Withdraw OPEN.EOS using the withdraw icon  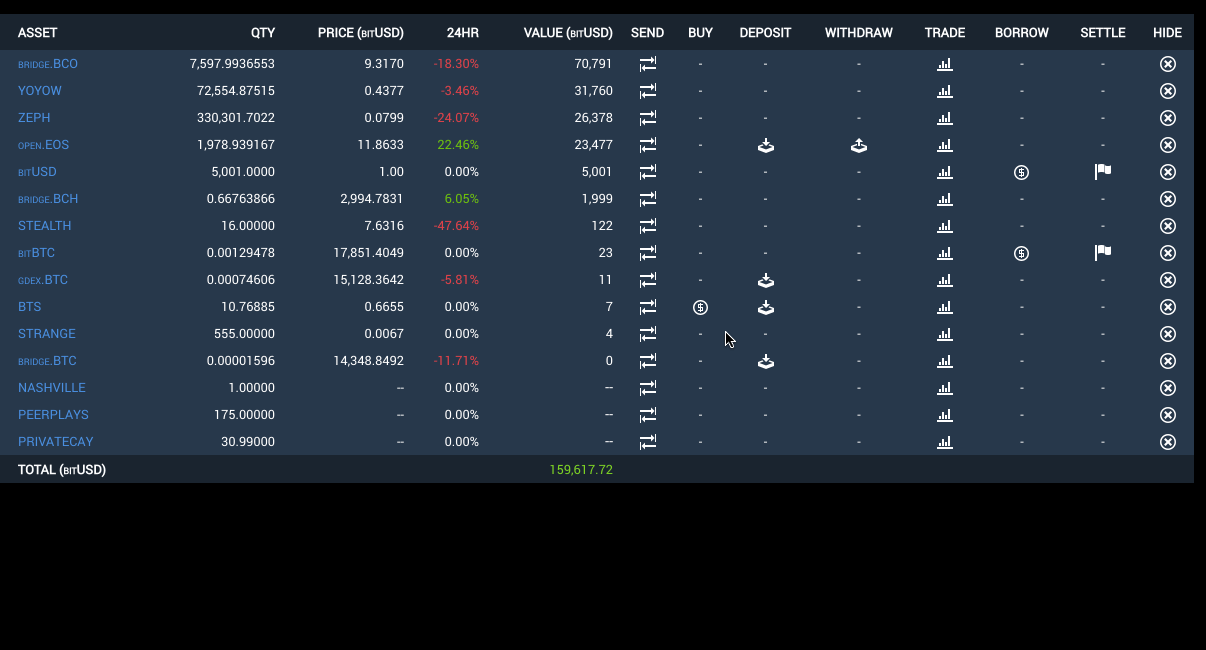858,145
